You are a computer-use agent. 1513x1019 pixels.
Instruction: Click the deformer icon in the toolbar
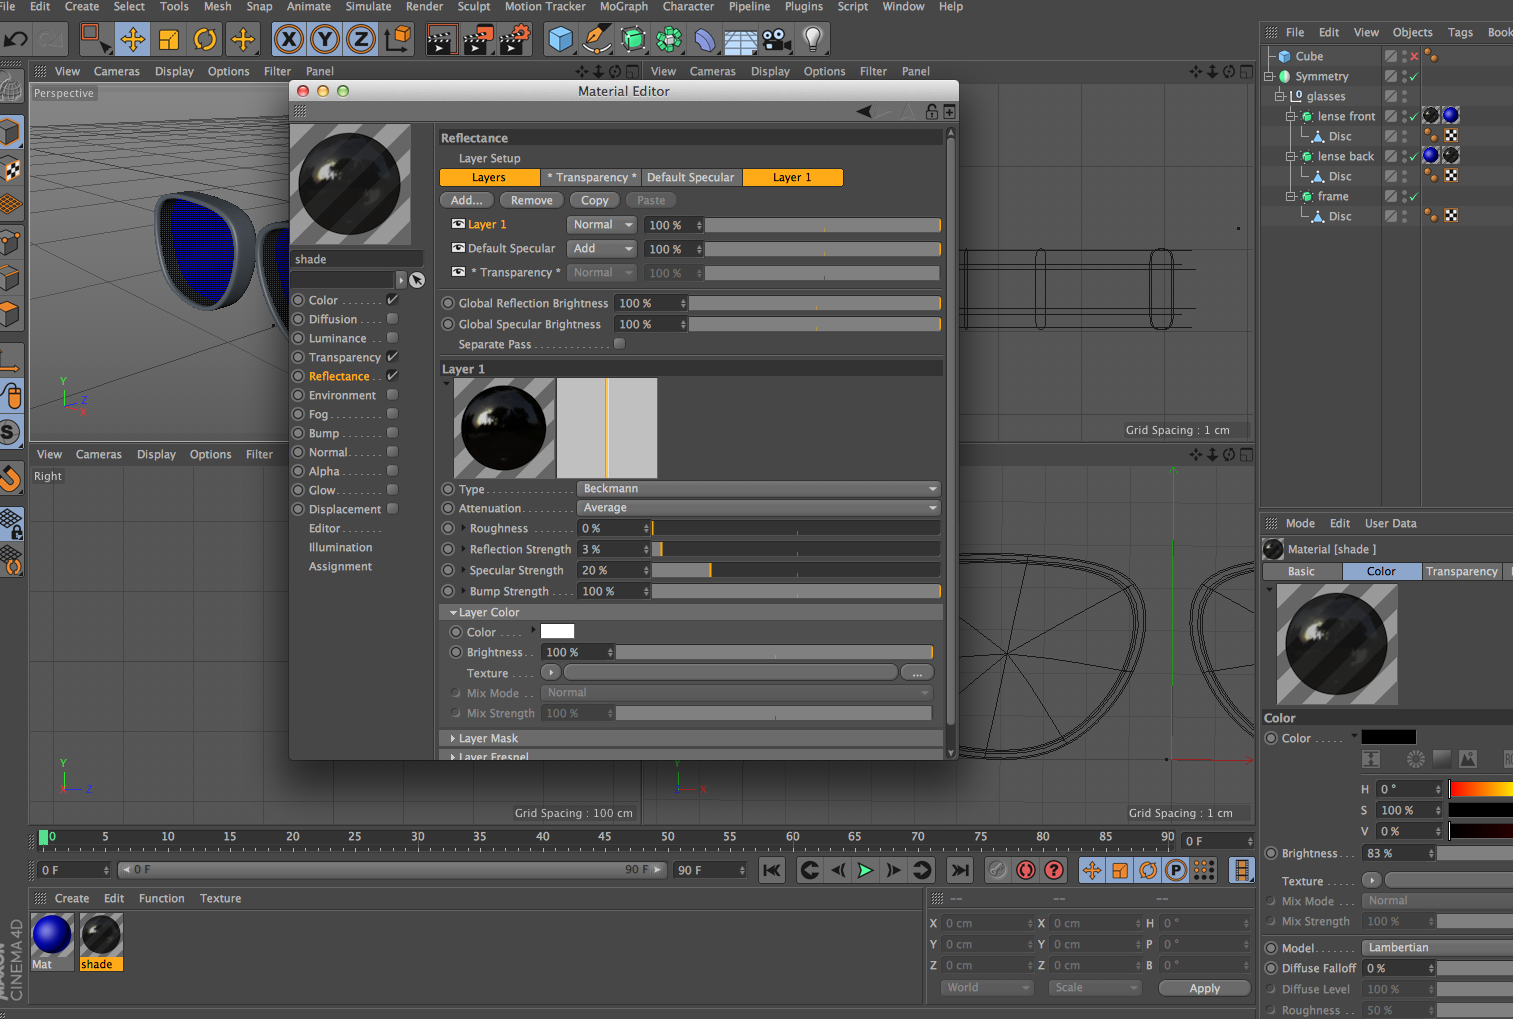point(705,40)
